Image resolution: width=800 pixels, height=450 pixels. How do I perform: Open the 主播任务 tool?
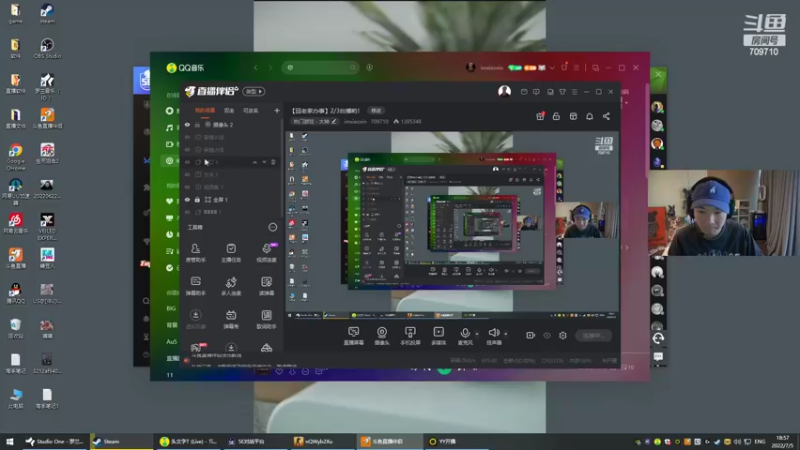(231, 253)
